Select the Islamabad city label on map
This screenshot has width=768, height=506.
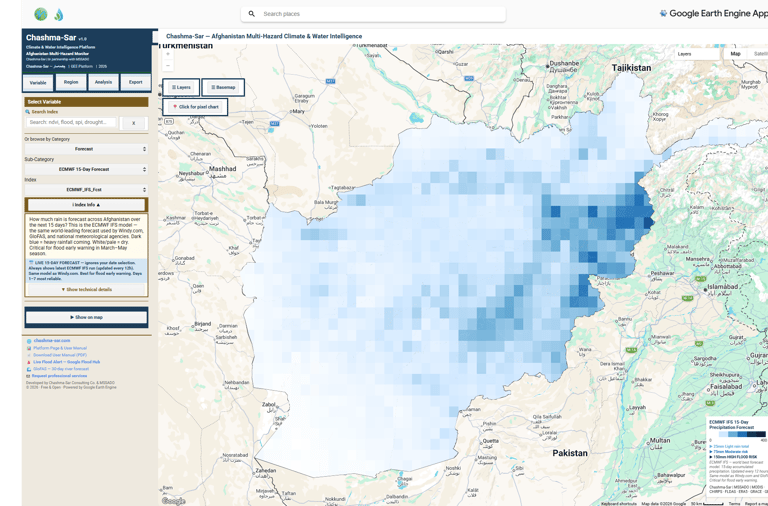[x=723, y=289]
